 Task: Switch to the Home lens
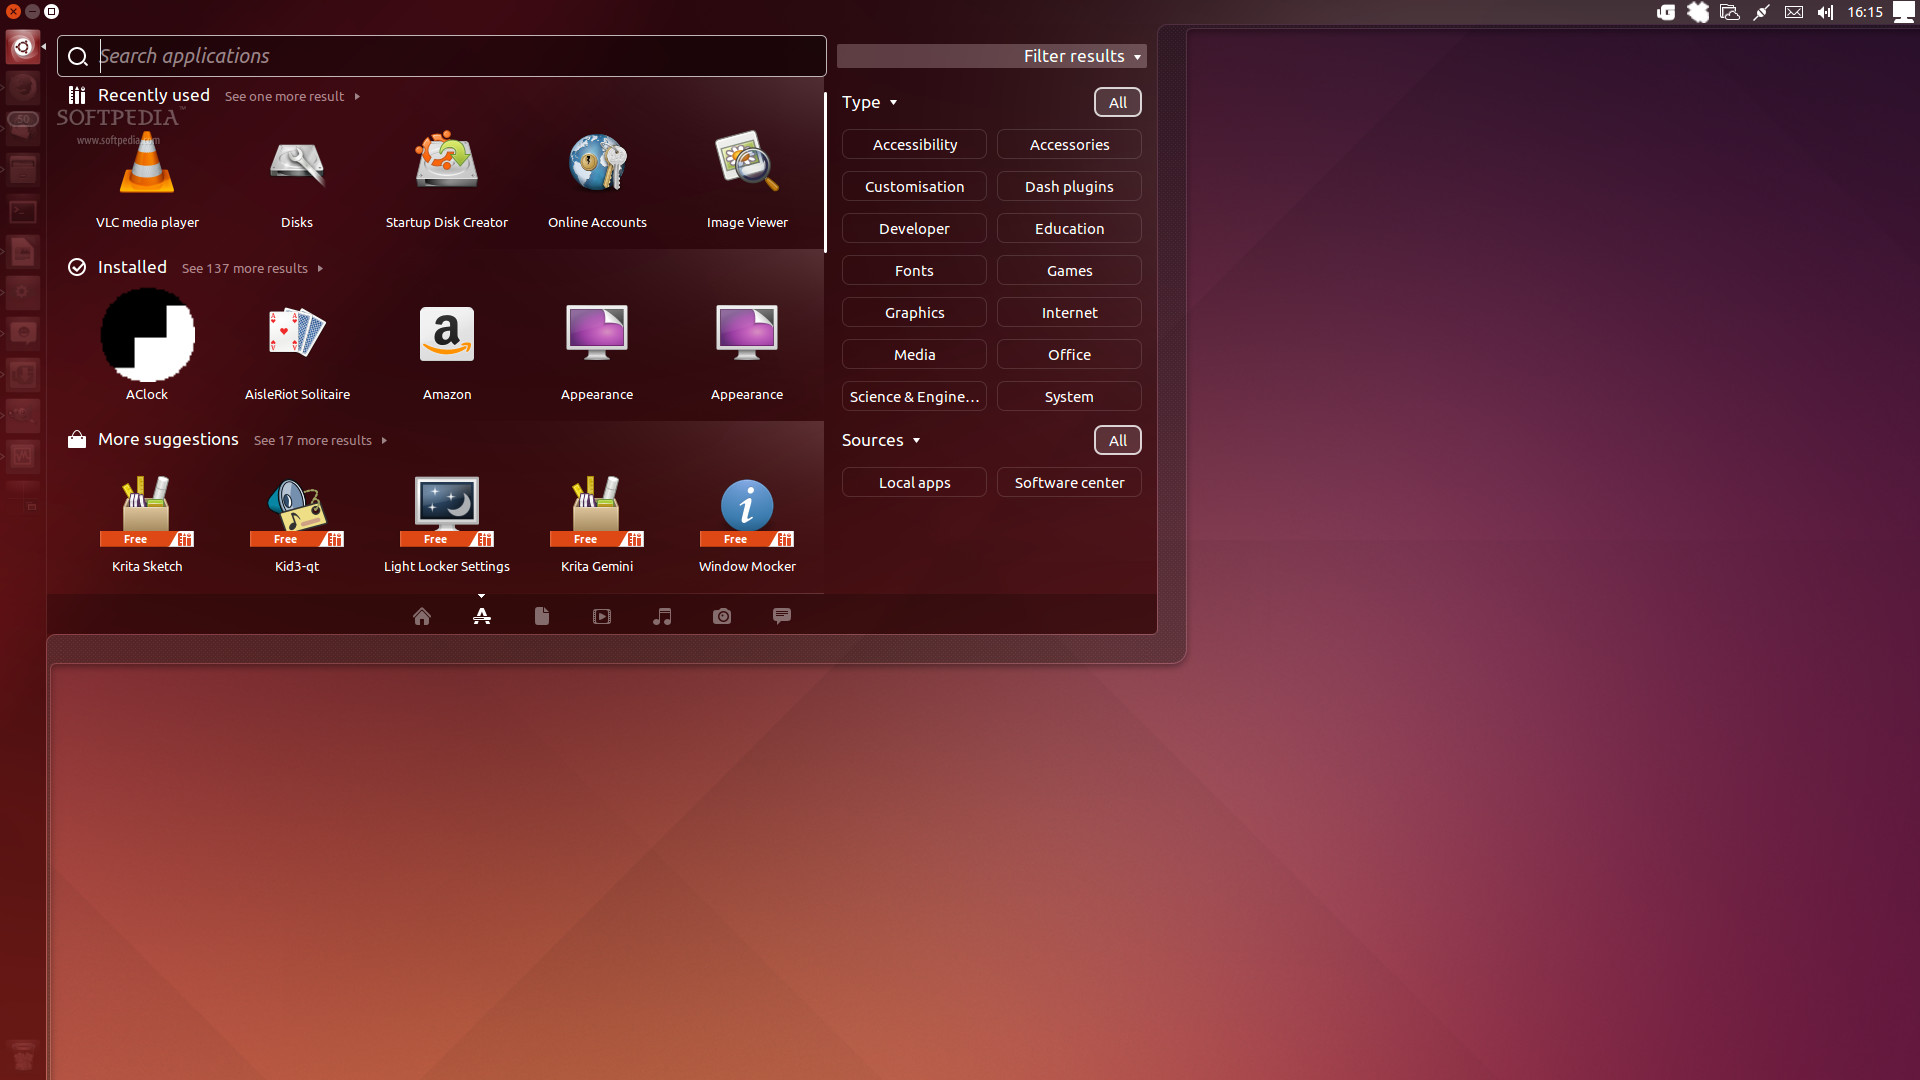coord(422,616)
